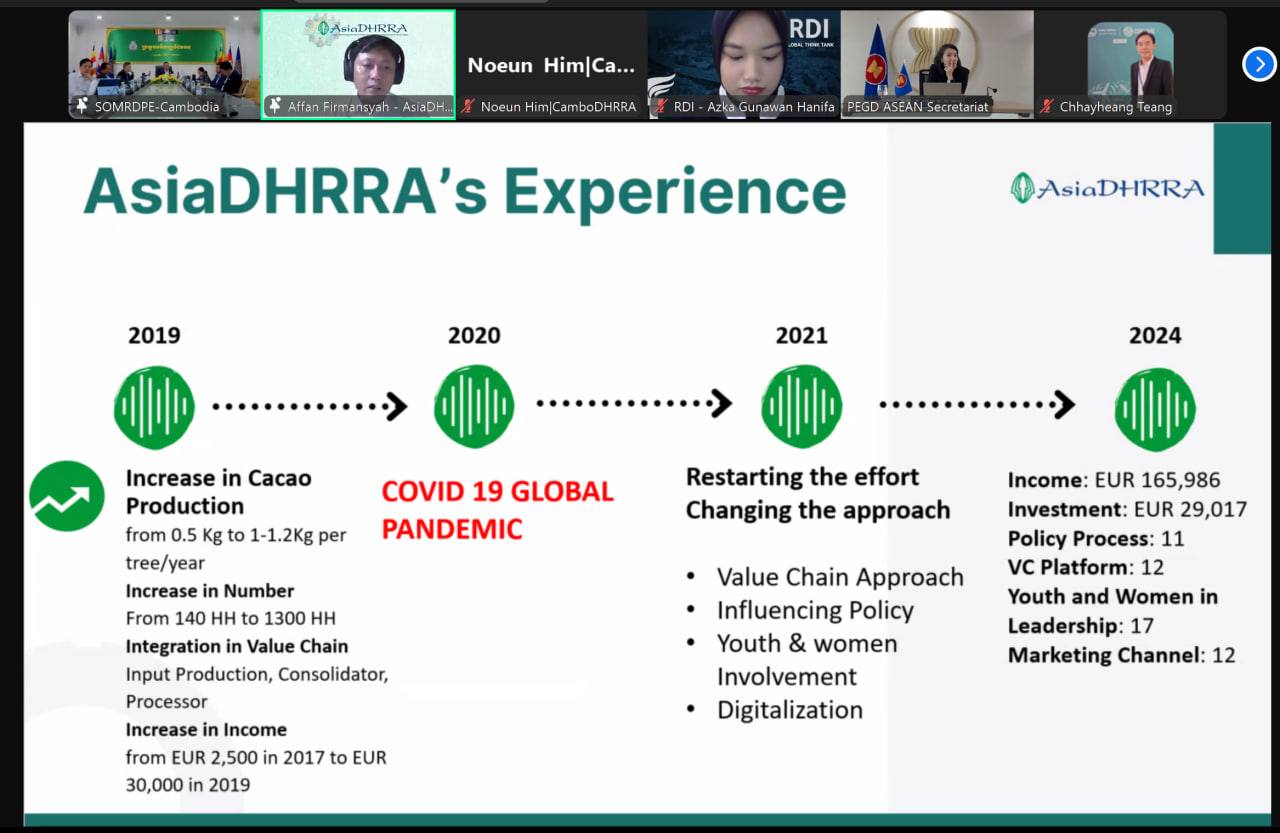The image size is (1280, 833).
Task: Click the Changing the approach heading
Action: click(818, 510)
